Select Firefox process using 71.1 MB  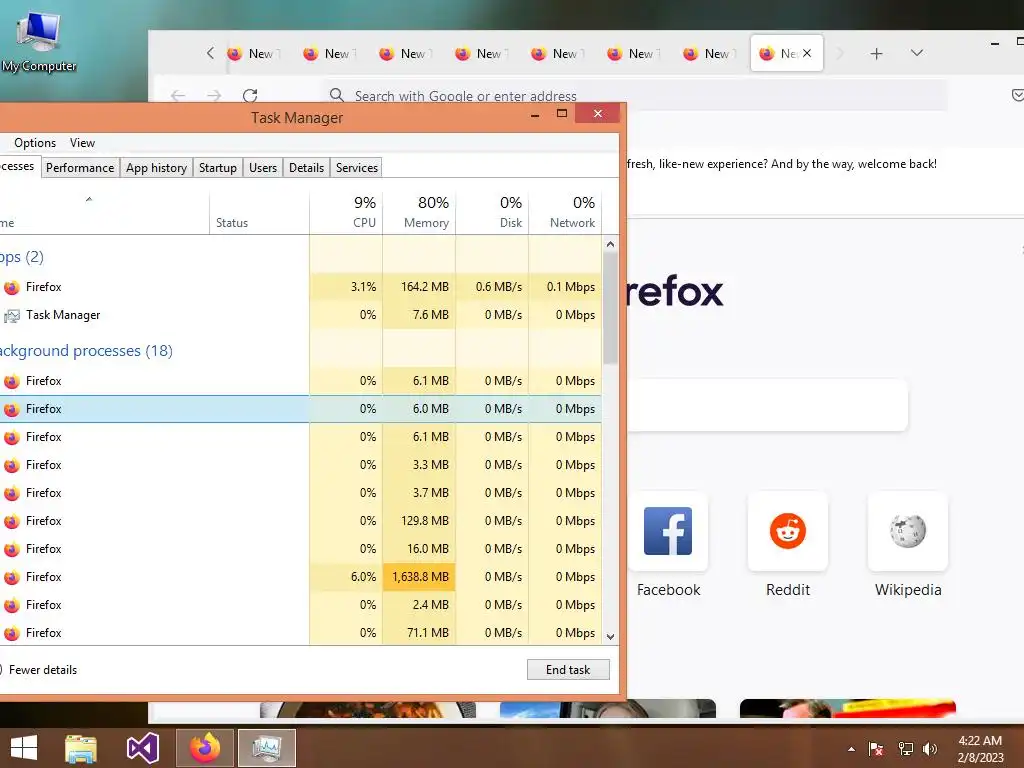coord(300,633)
